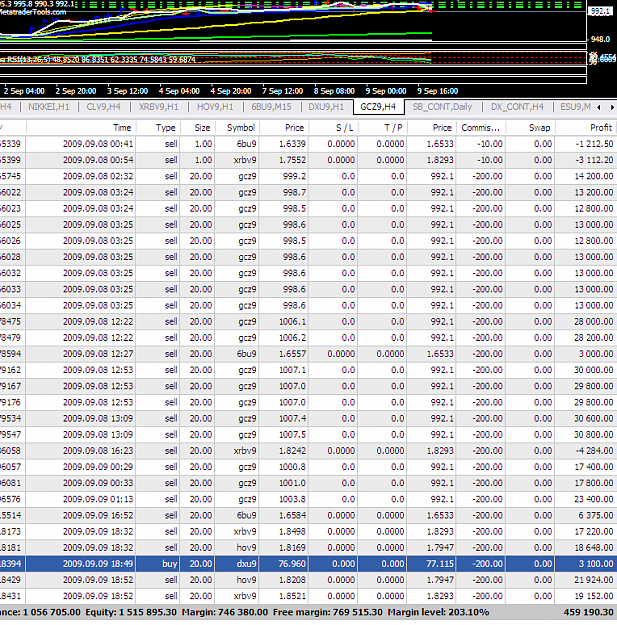Select hov9 sell order at 1.8208
The image size is (617, 625).
coord(308,580)
